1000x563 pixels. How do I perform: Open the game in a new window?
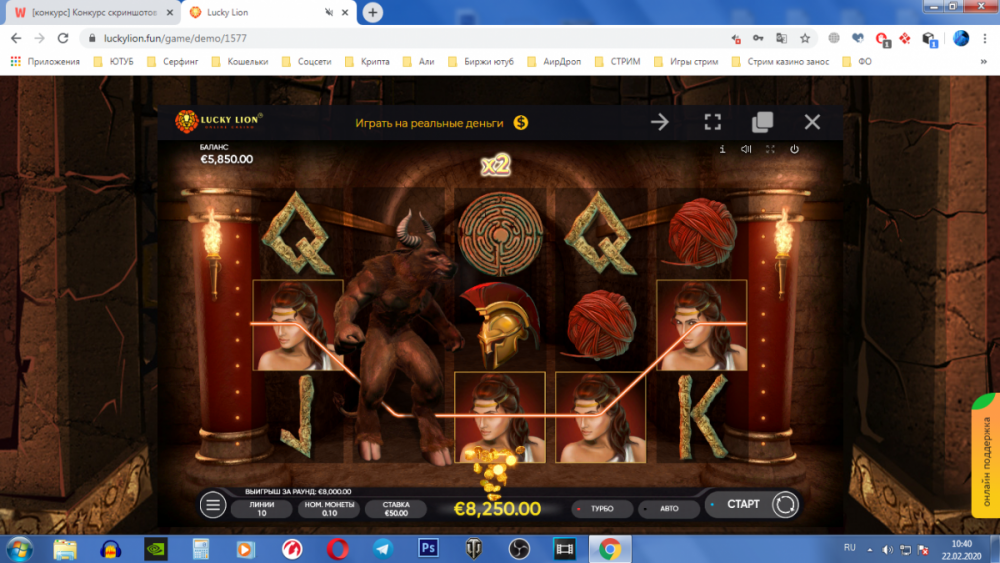click(x=762, y=122)
